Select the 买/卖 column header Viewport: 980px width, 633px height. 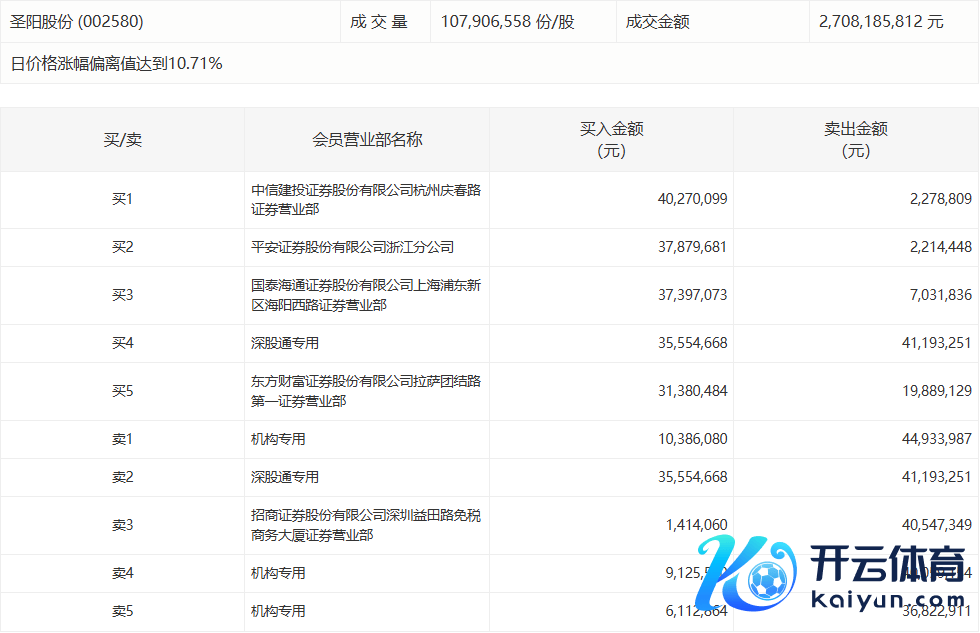(122, 140)
